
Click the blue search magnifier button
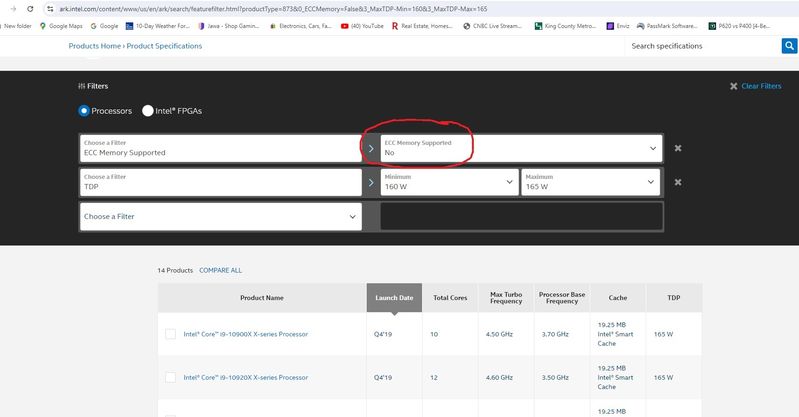(x=789, y=46)
